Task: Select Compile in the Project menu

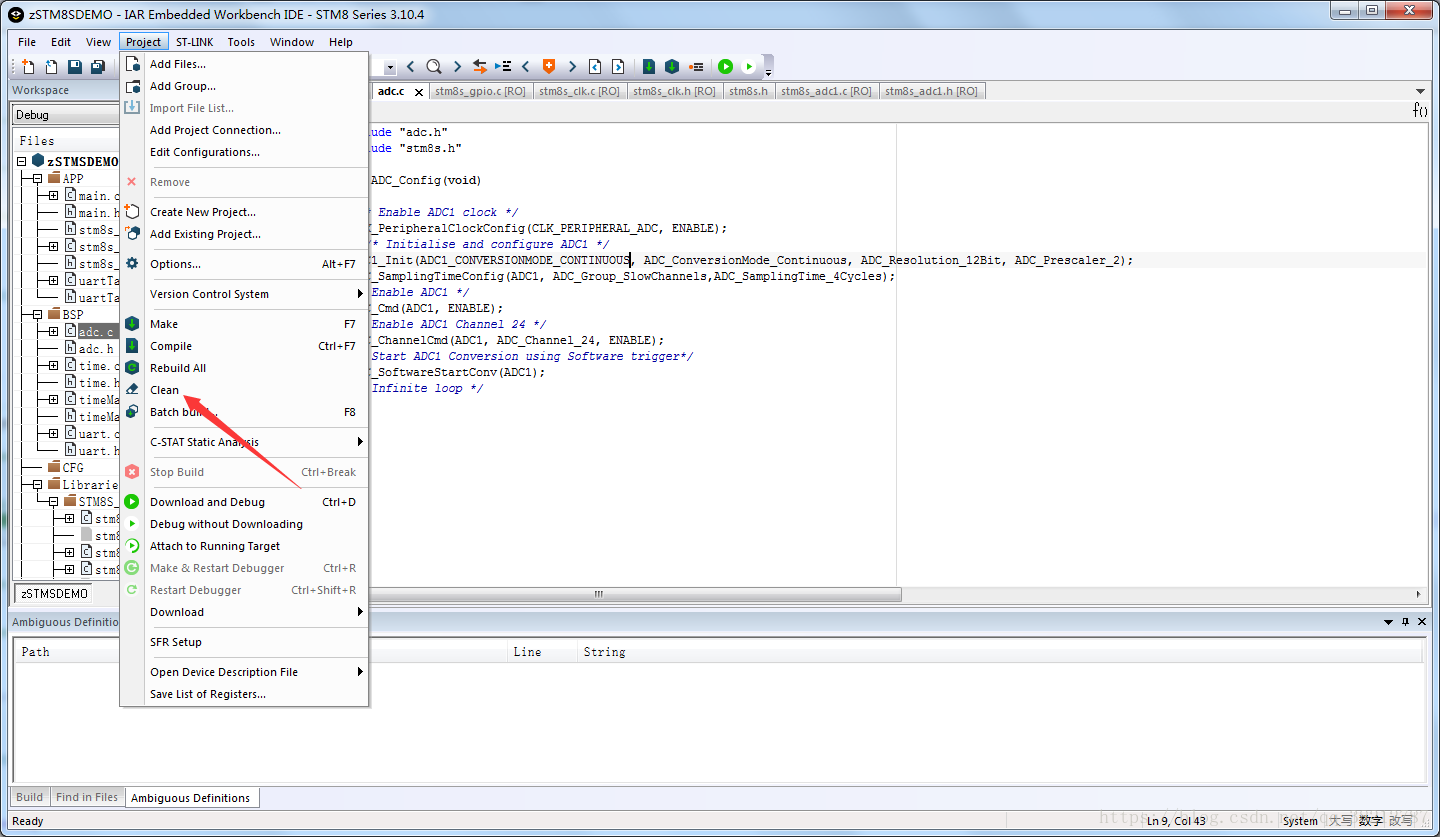Action: (x=244, y=346)
